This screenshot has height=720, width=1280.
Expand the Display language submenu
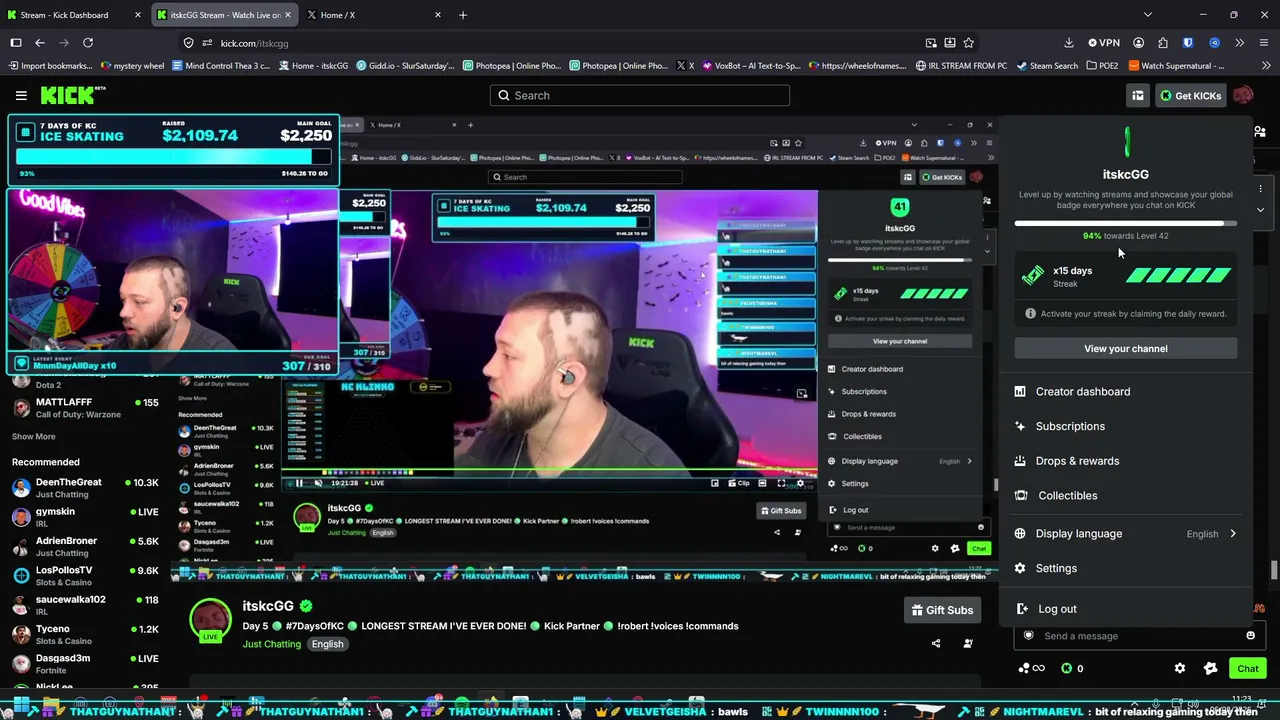[x=1126, y=534]
